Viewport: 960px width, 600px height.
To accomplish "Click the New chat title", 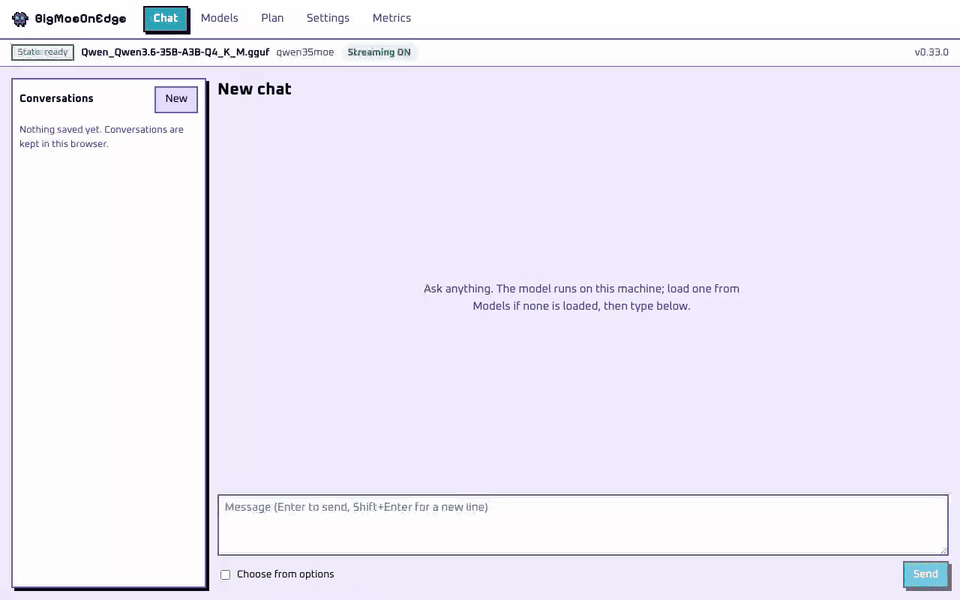I will [255, 89].
